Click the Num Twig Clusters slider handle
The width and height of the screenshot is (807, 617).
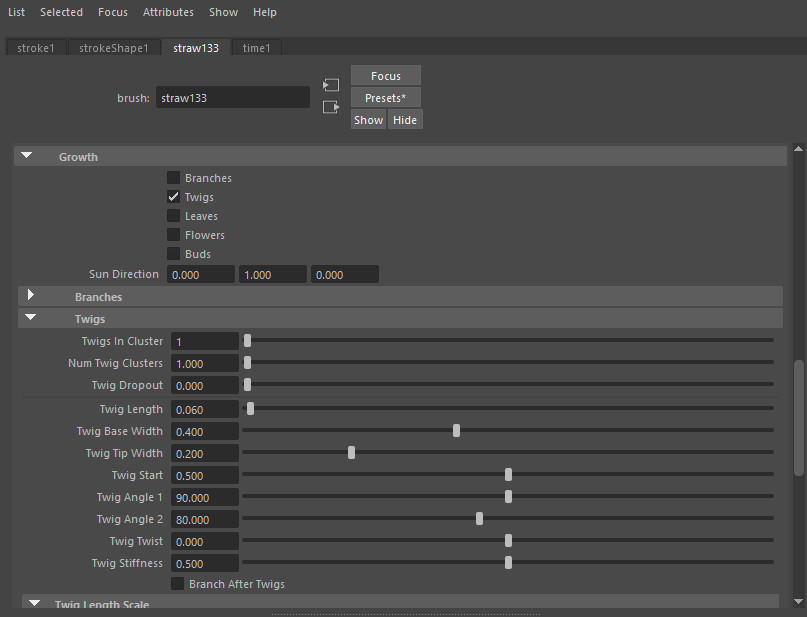(248, 363)
